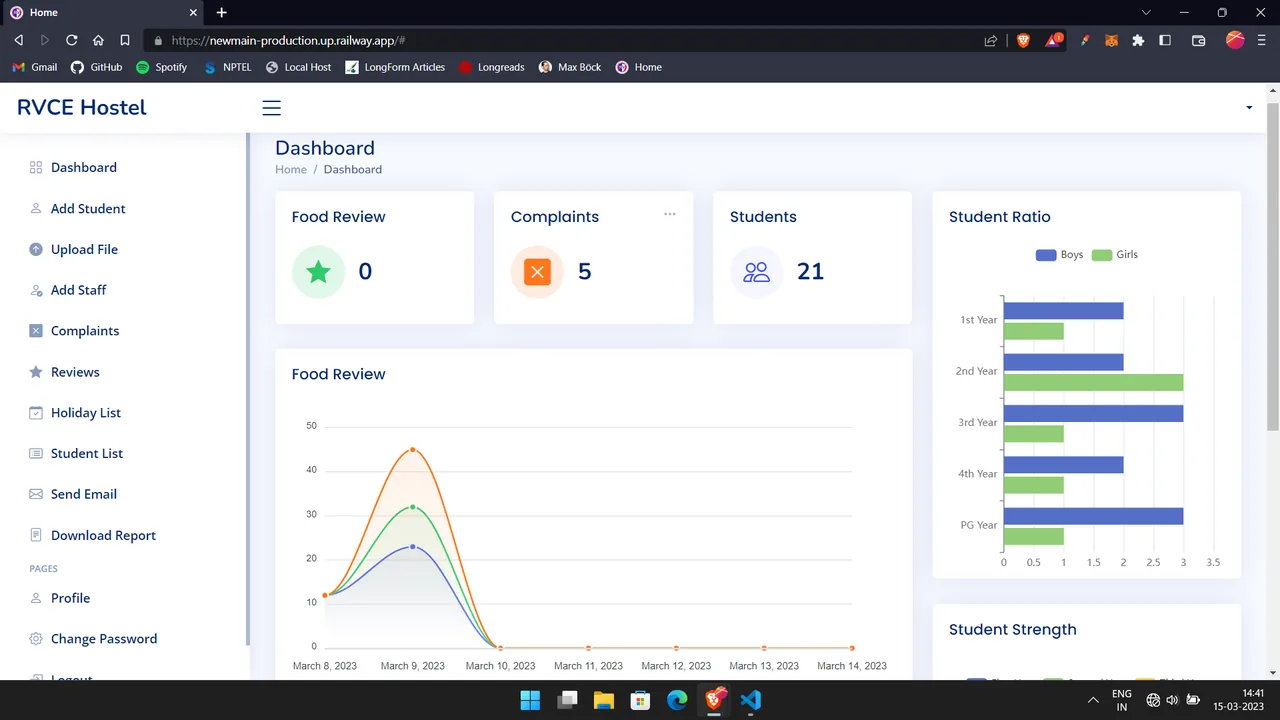Click the students count 21
Viewport: 1280px width, 720px height.
point(810,272)
